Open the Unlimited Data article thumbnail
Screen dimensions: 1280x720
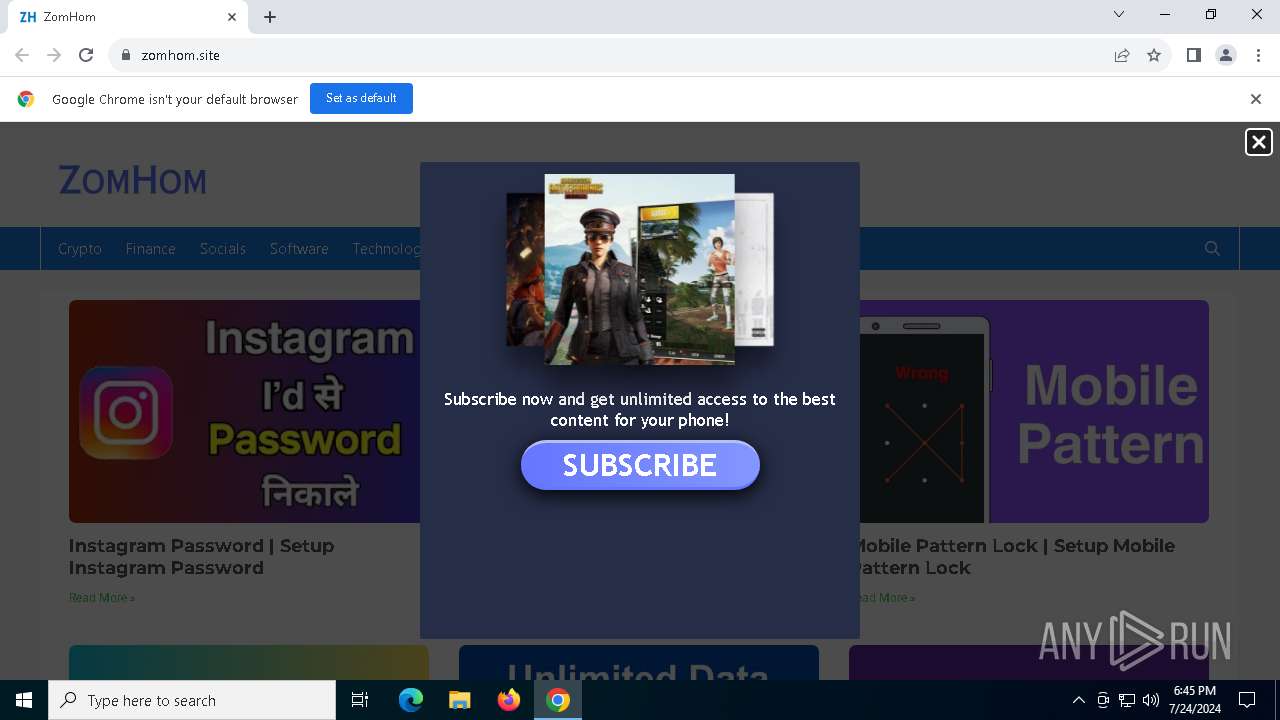[639, 662]
